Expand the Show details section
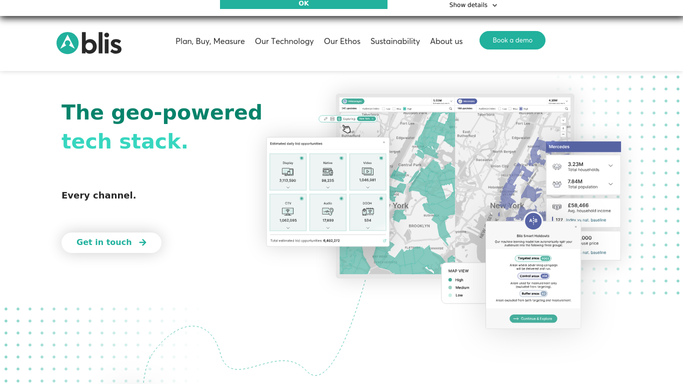Viewport: 683px width, 384px height. click(473, 5)
